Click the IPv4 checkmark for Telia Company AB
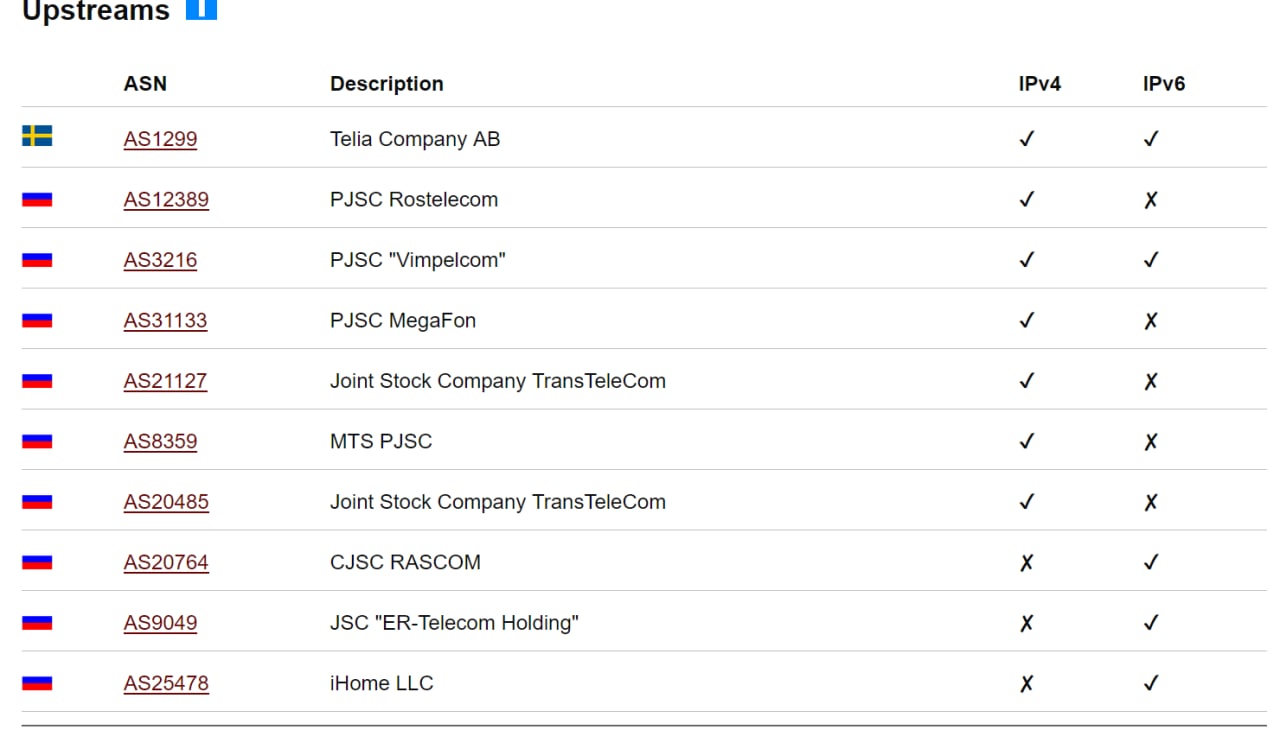This screenshot has height=730, width=1280. tap(1026, 139)
